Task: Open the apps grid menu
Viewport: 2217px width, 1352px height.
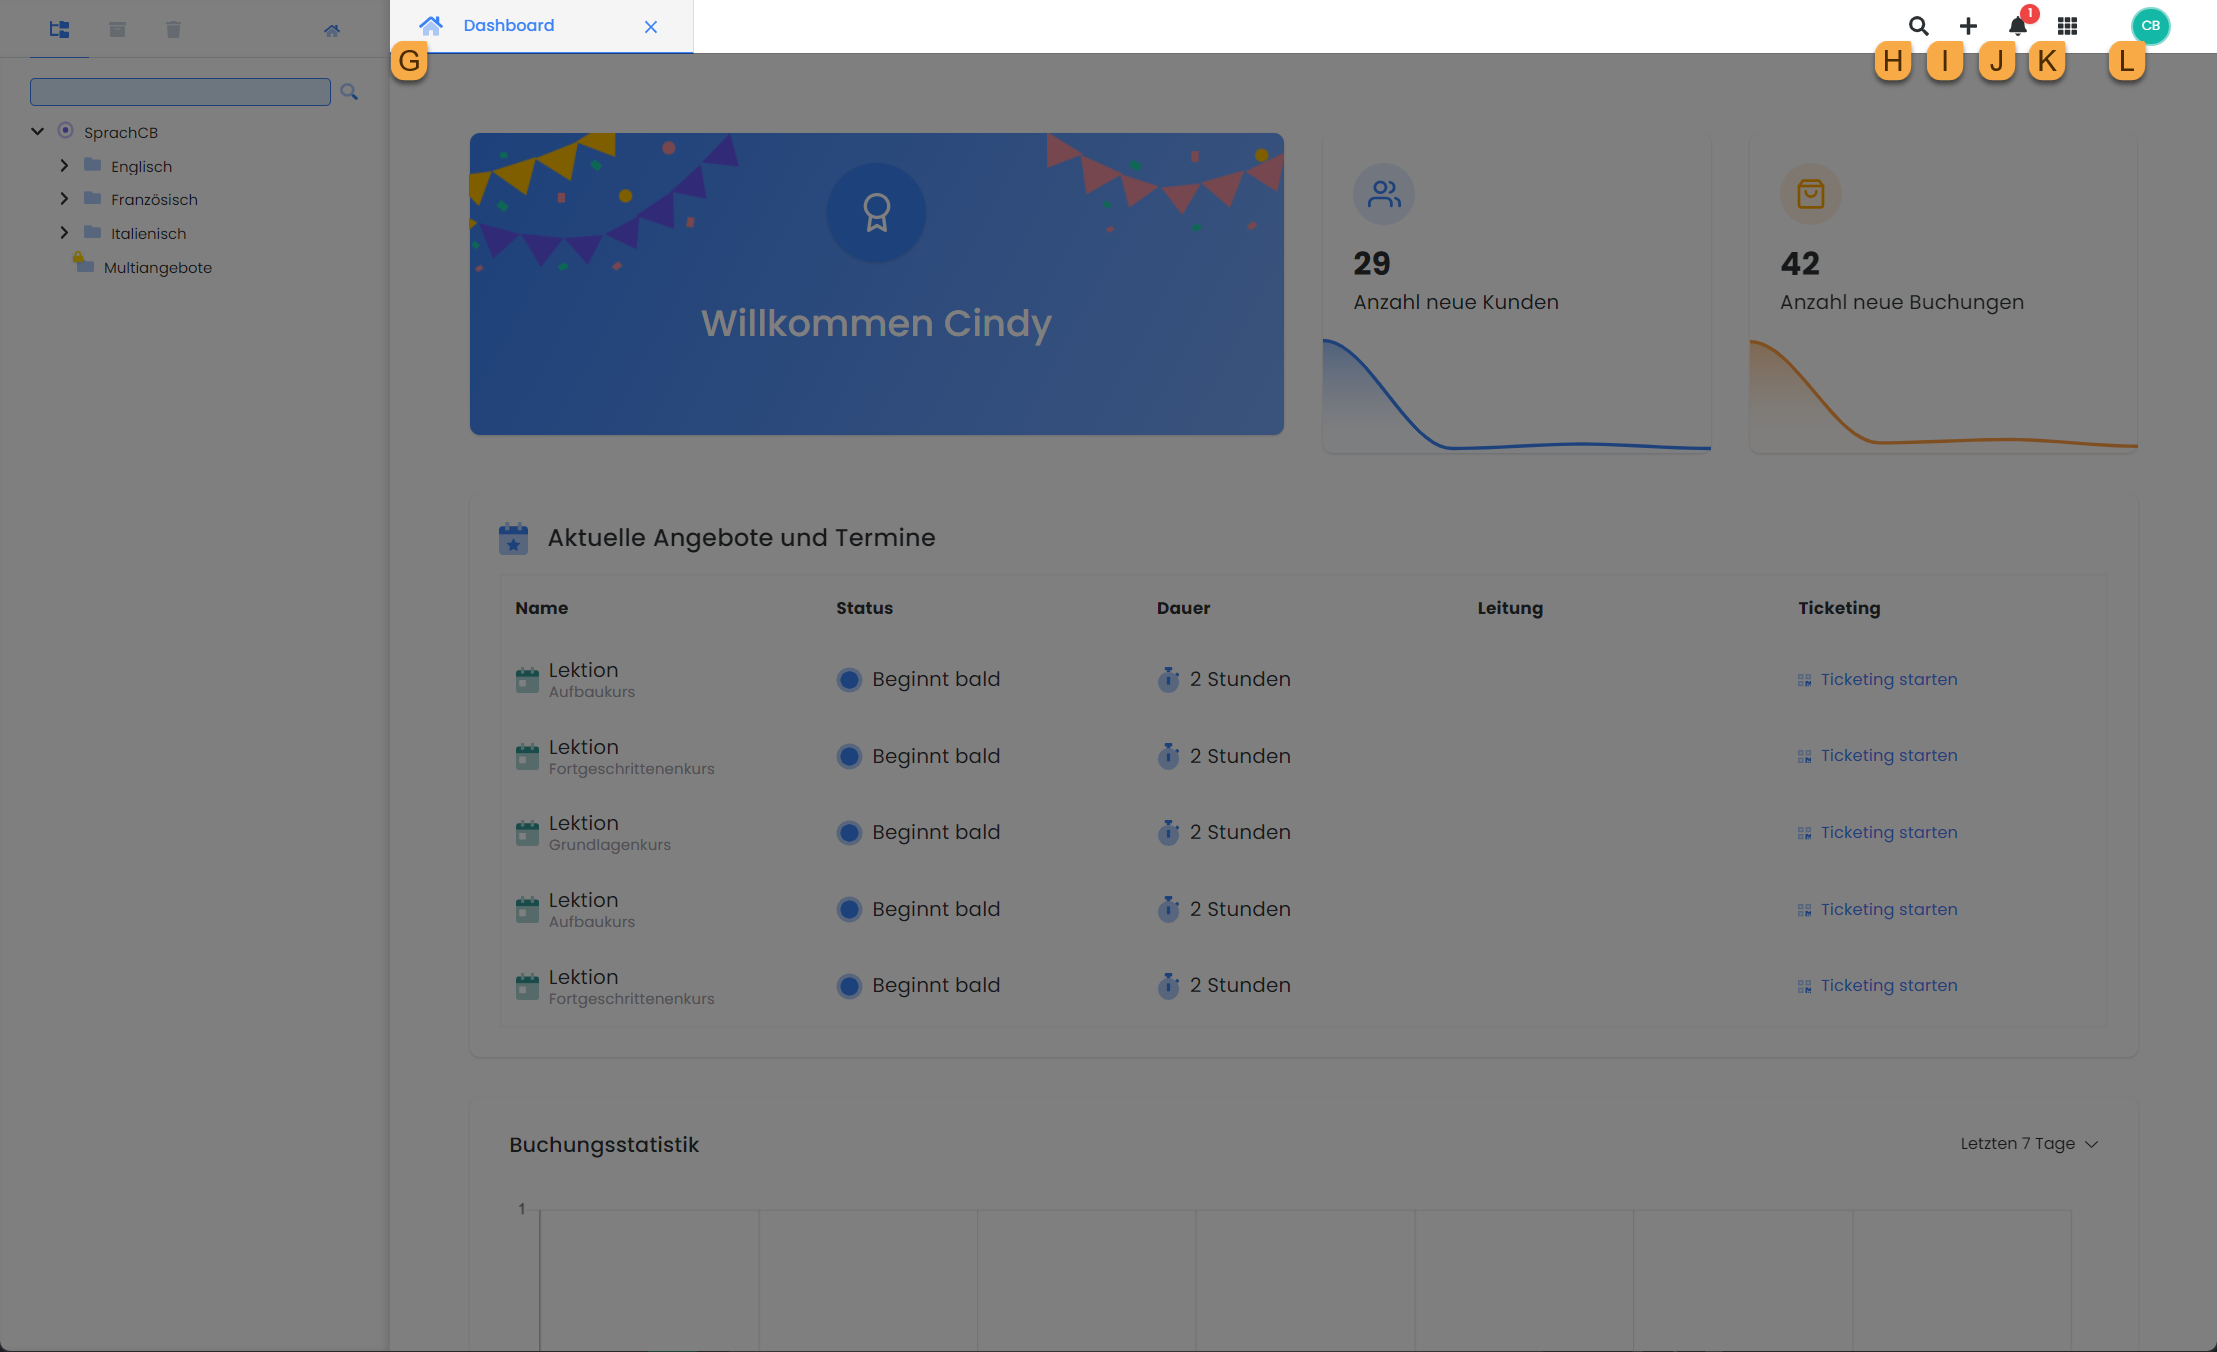Action: [2067, 25]
